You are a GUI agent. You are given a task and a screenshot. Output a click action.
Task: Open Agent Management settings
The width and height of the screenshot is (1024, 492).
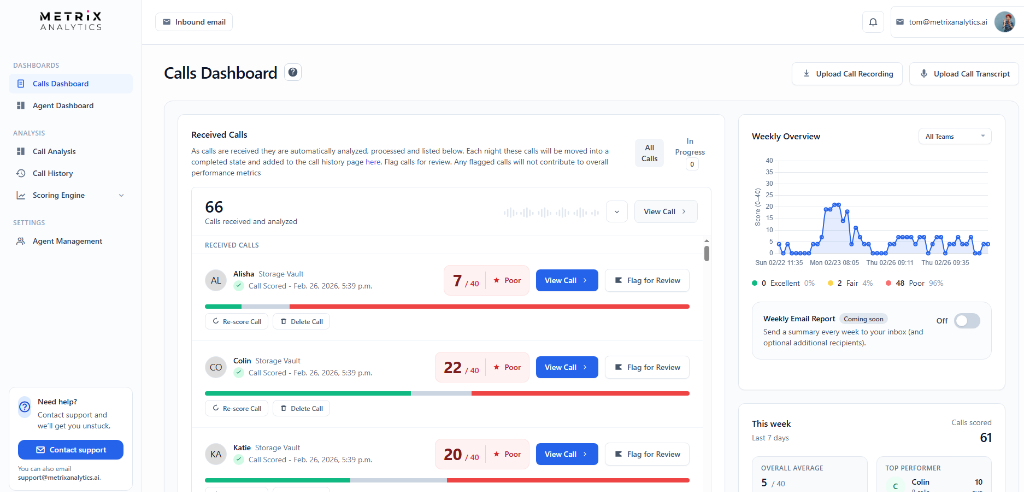pos(71,241)
